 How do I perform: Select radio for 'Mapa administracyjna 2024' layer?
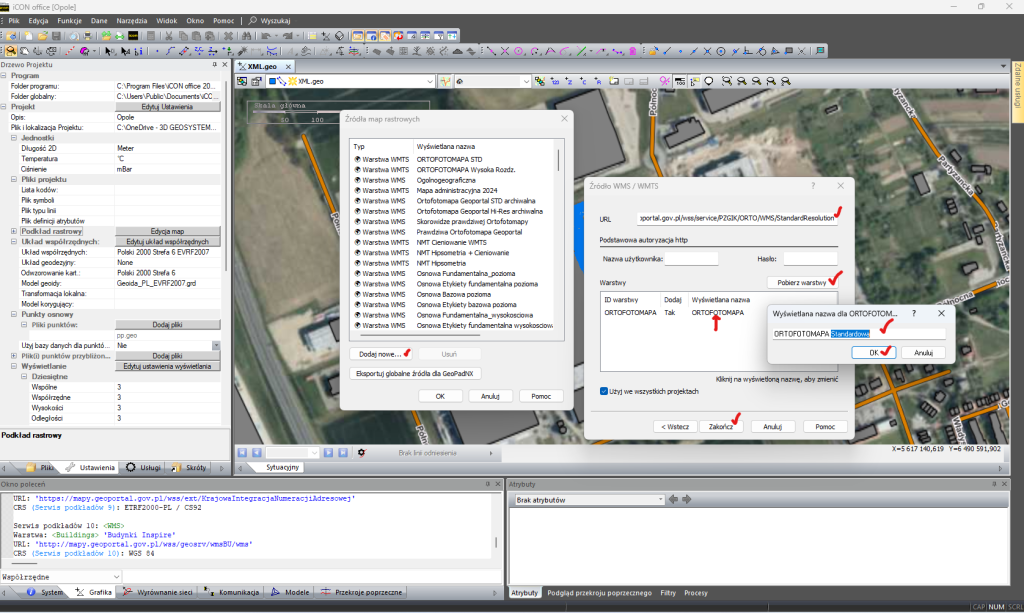point(357,191)
